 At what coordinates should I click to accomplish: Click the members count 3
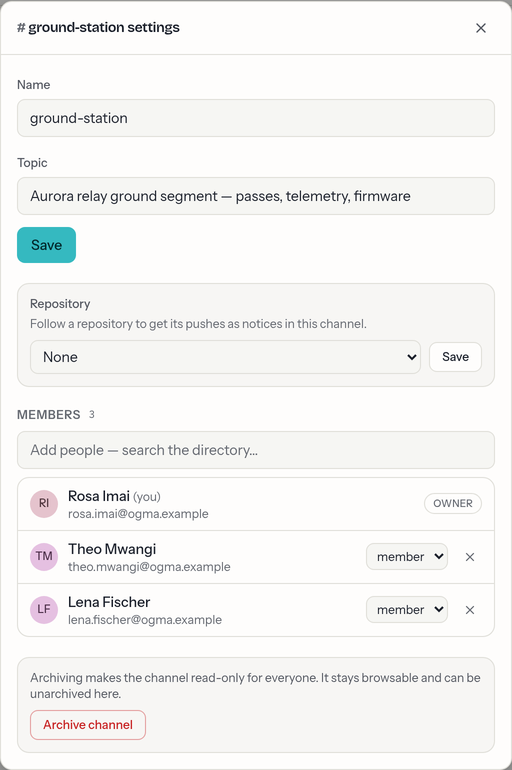91,415
